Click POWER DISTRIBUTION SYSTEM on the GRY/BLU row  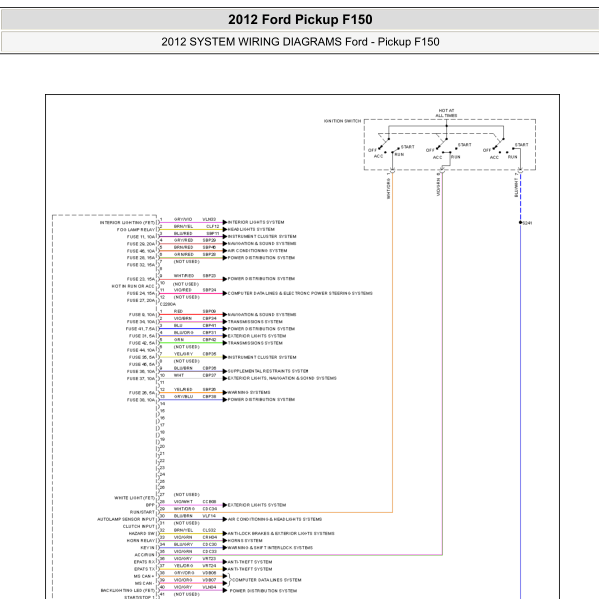point(261,400)
